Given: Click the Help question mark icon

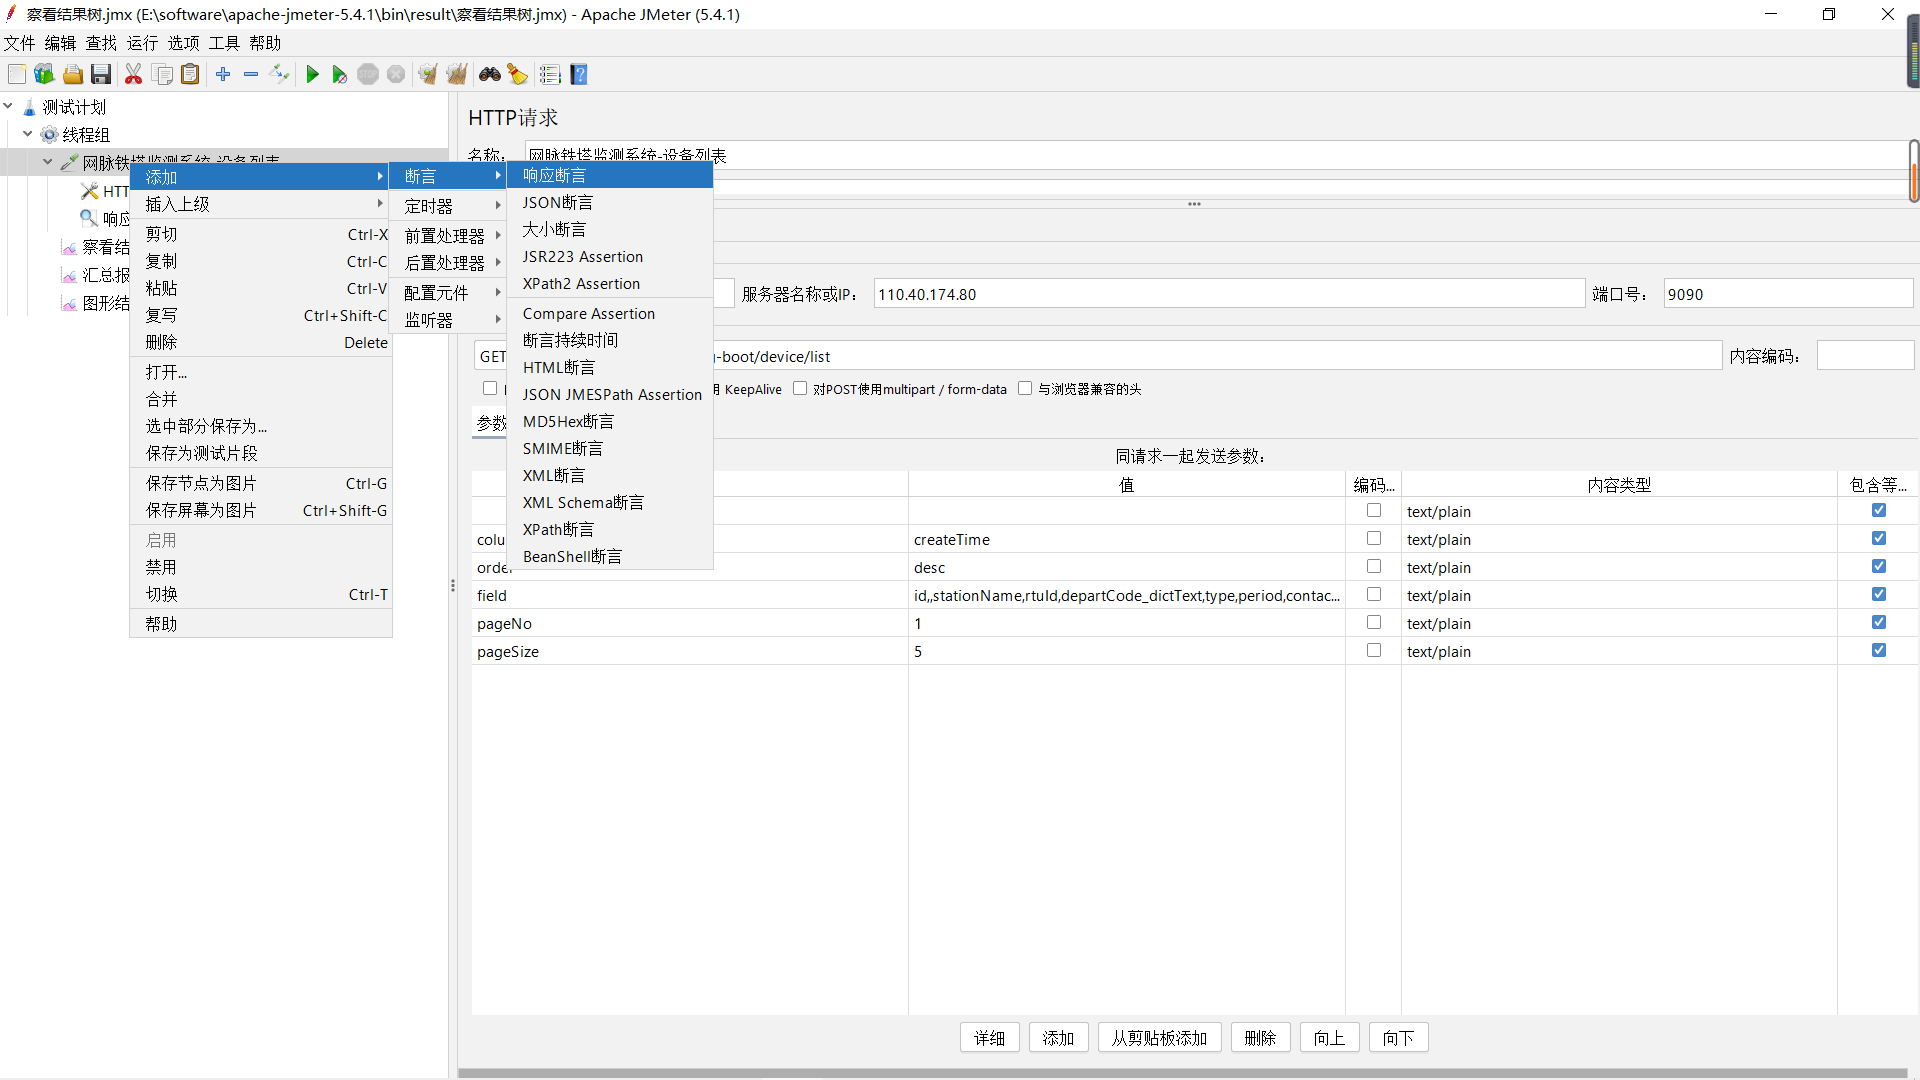Looking at the screenshot, I should (x=579, y=75).
